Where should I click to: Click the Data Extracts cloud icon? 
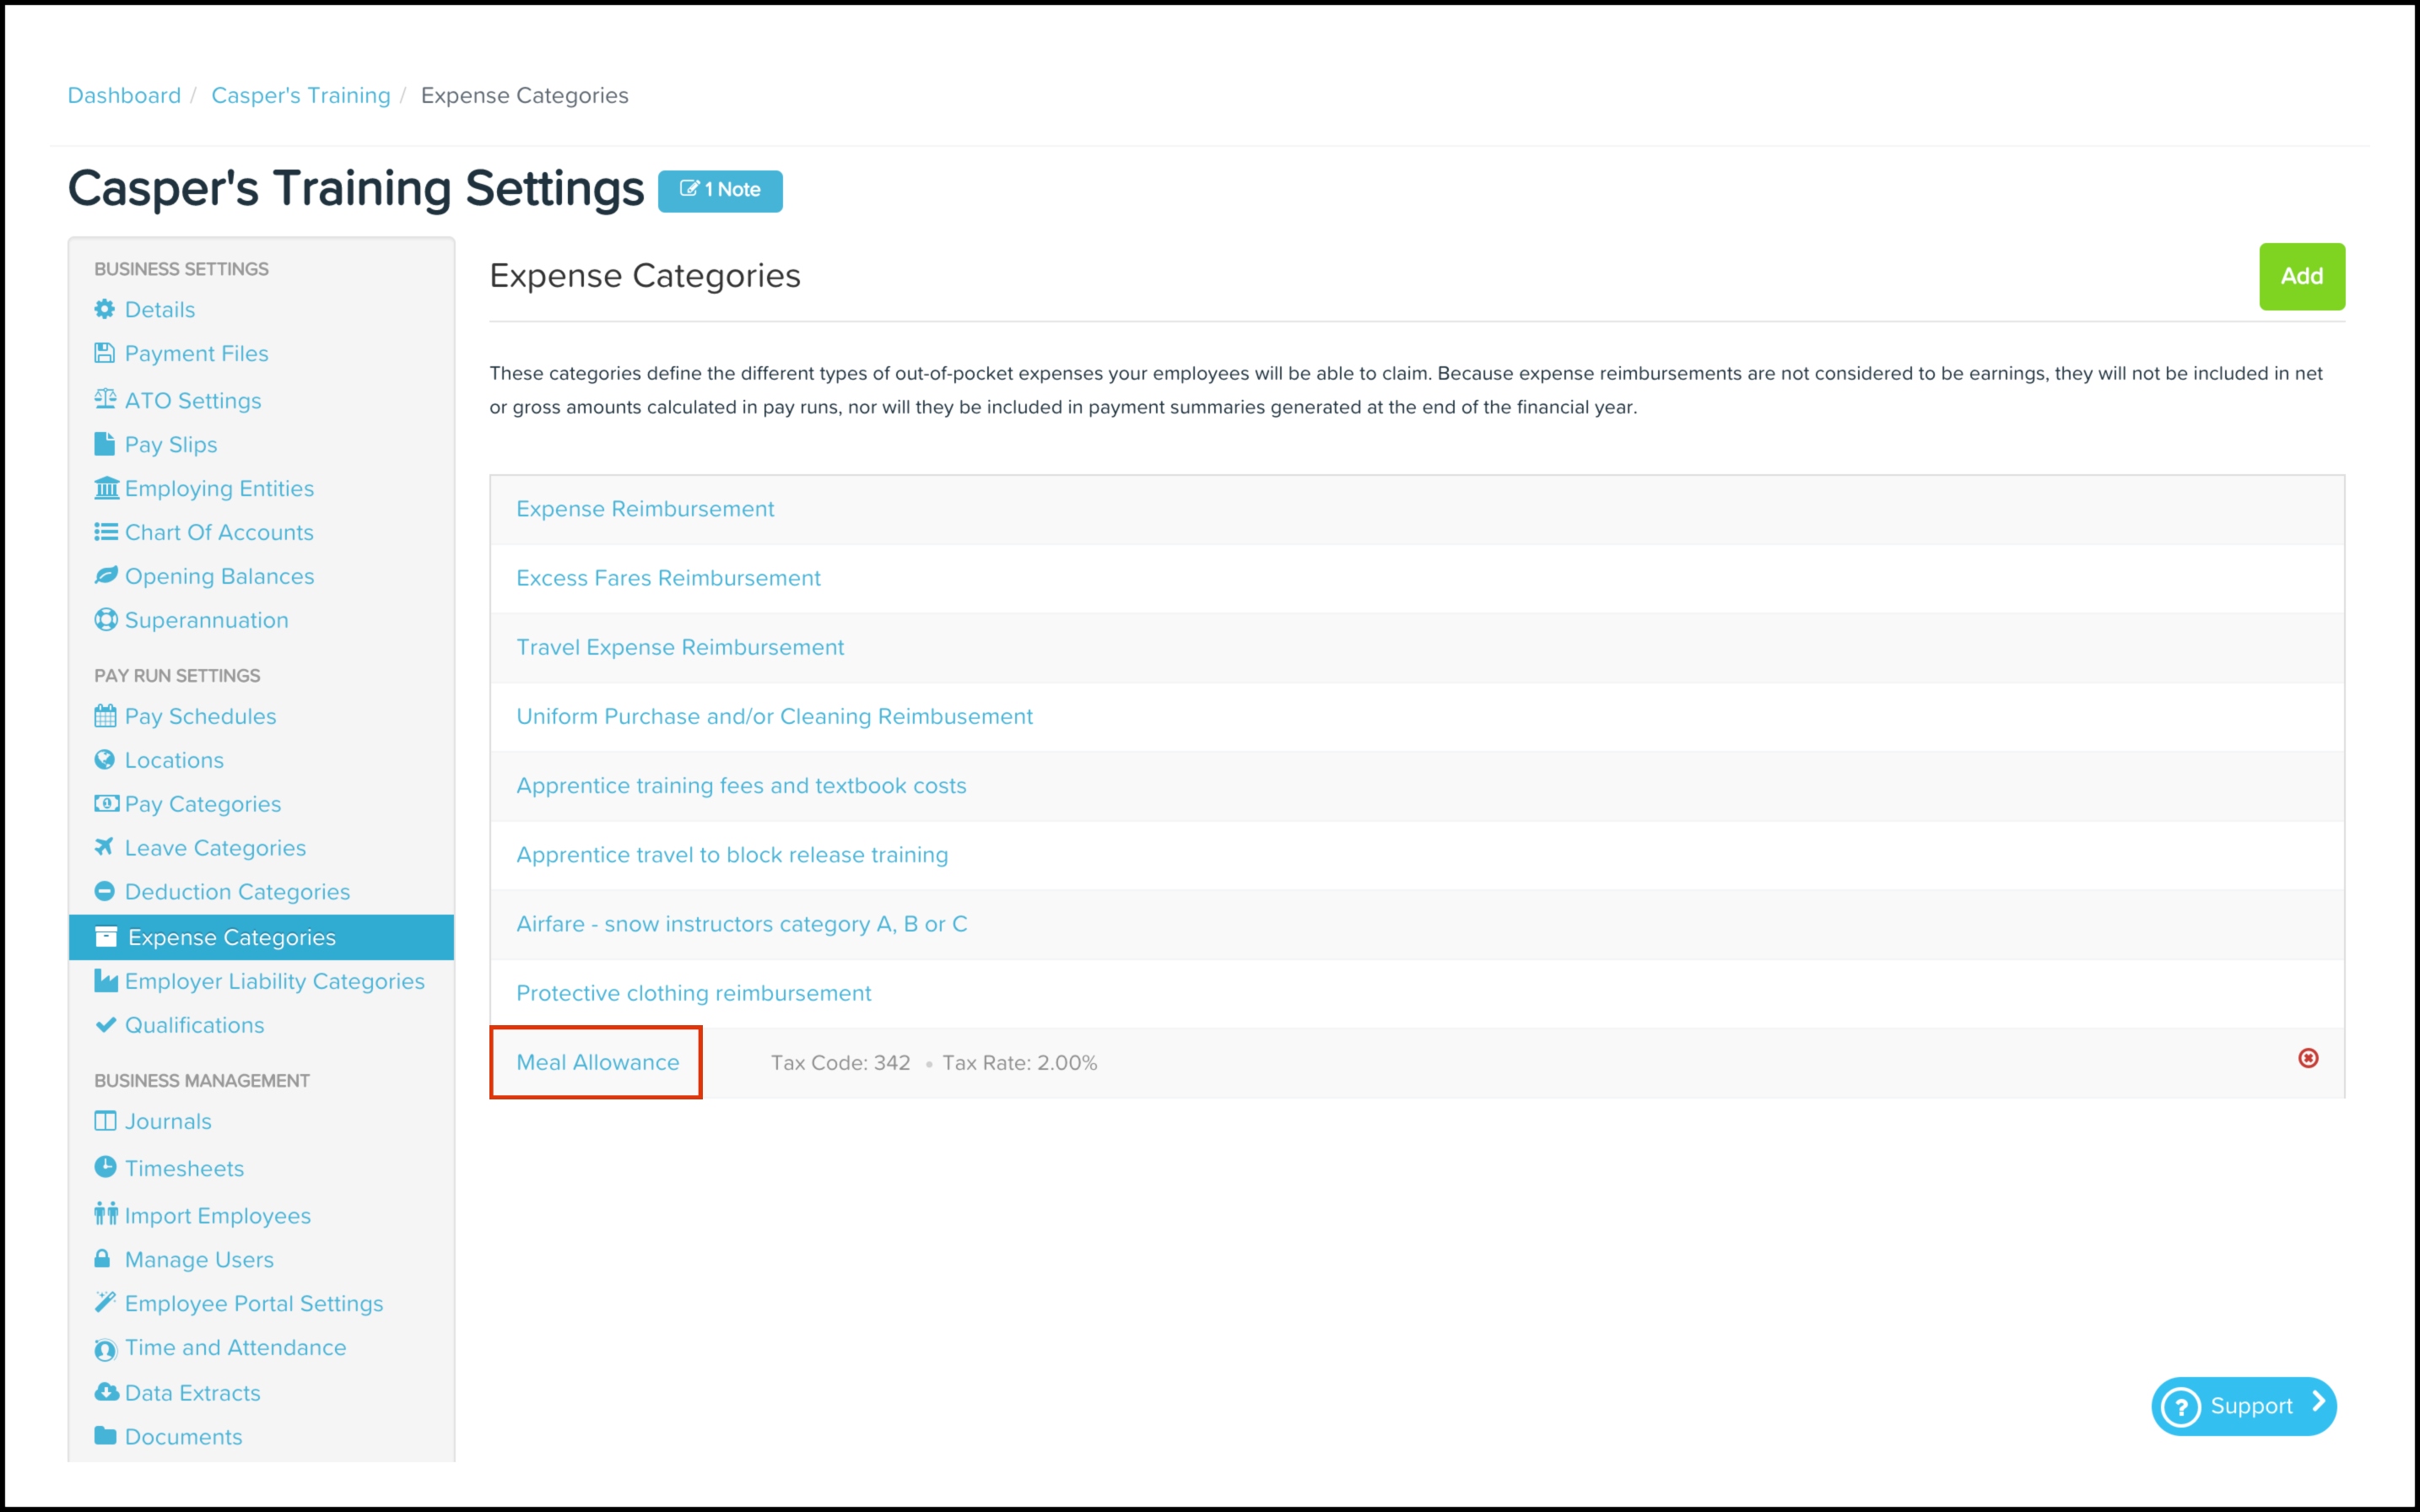106,1392
